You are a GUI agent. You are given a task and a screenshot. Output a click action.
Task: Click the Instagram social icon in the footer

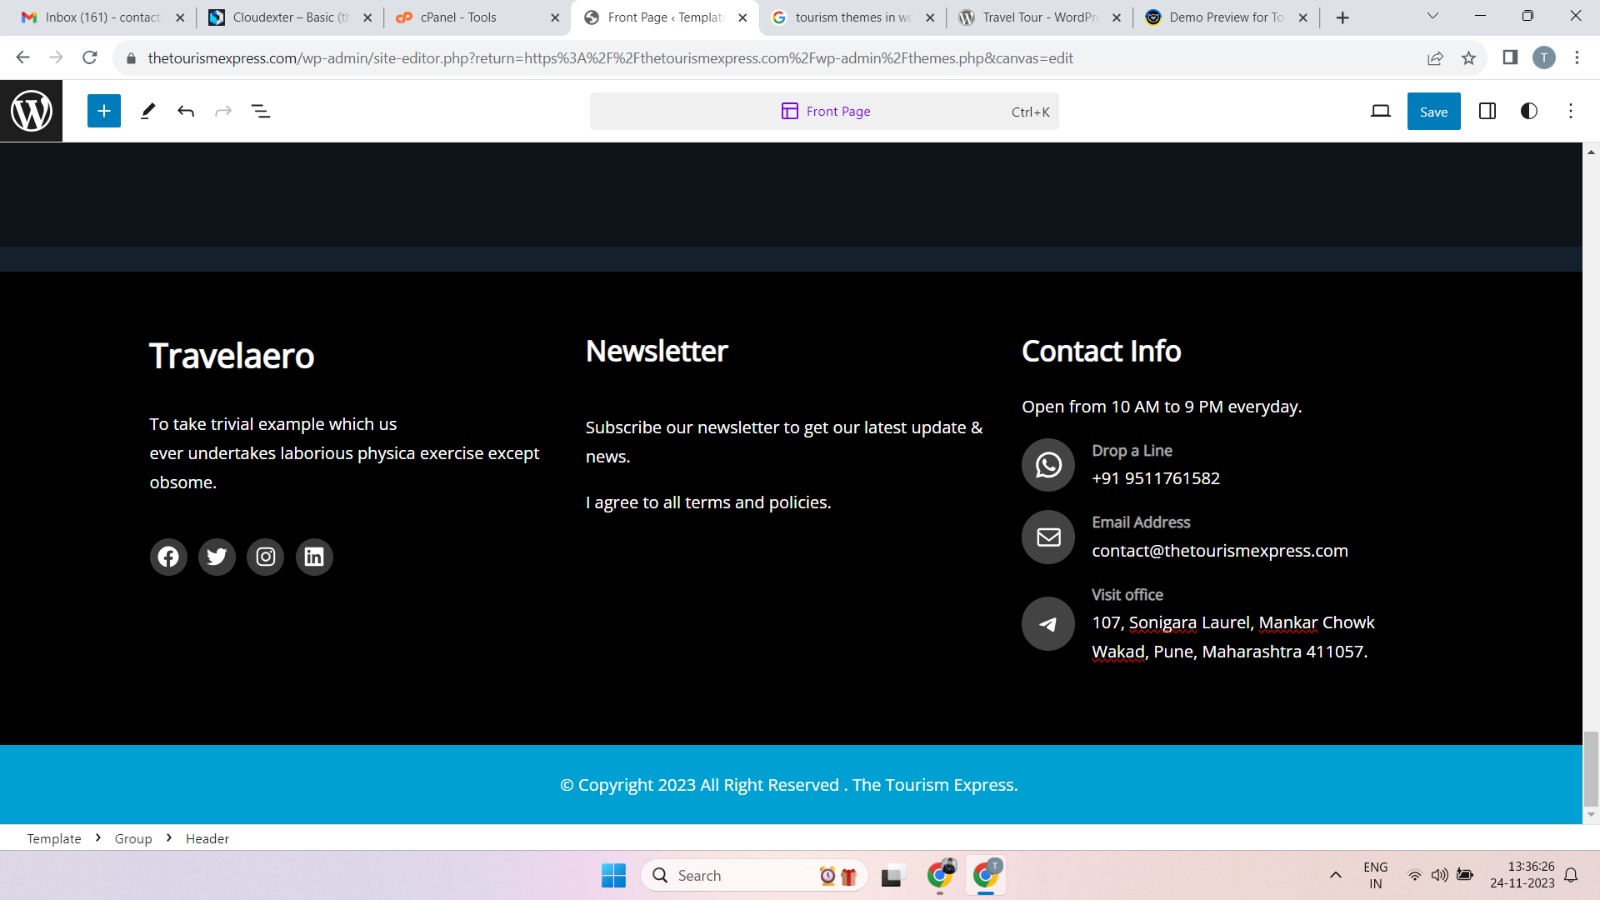(x=266, y=557)
